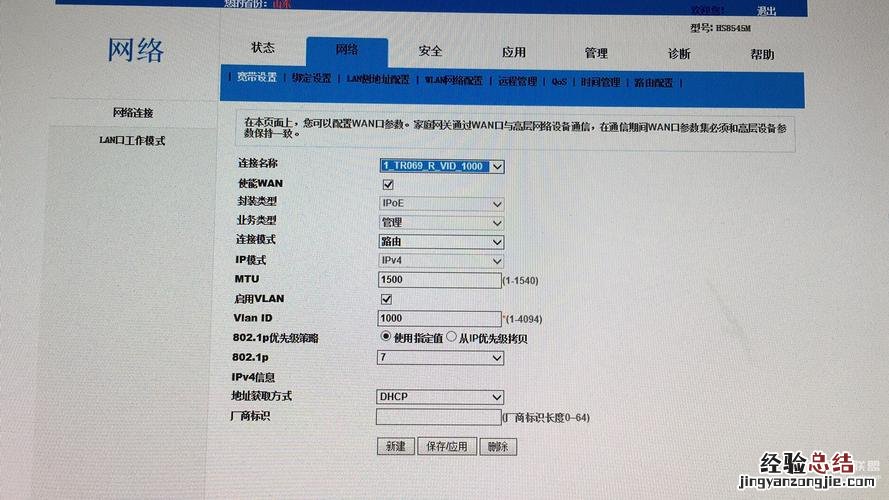This screenshot has height=500, width=889.
Task: Open the 绑定设置 submenu
Action: (311, 78)
